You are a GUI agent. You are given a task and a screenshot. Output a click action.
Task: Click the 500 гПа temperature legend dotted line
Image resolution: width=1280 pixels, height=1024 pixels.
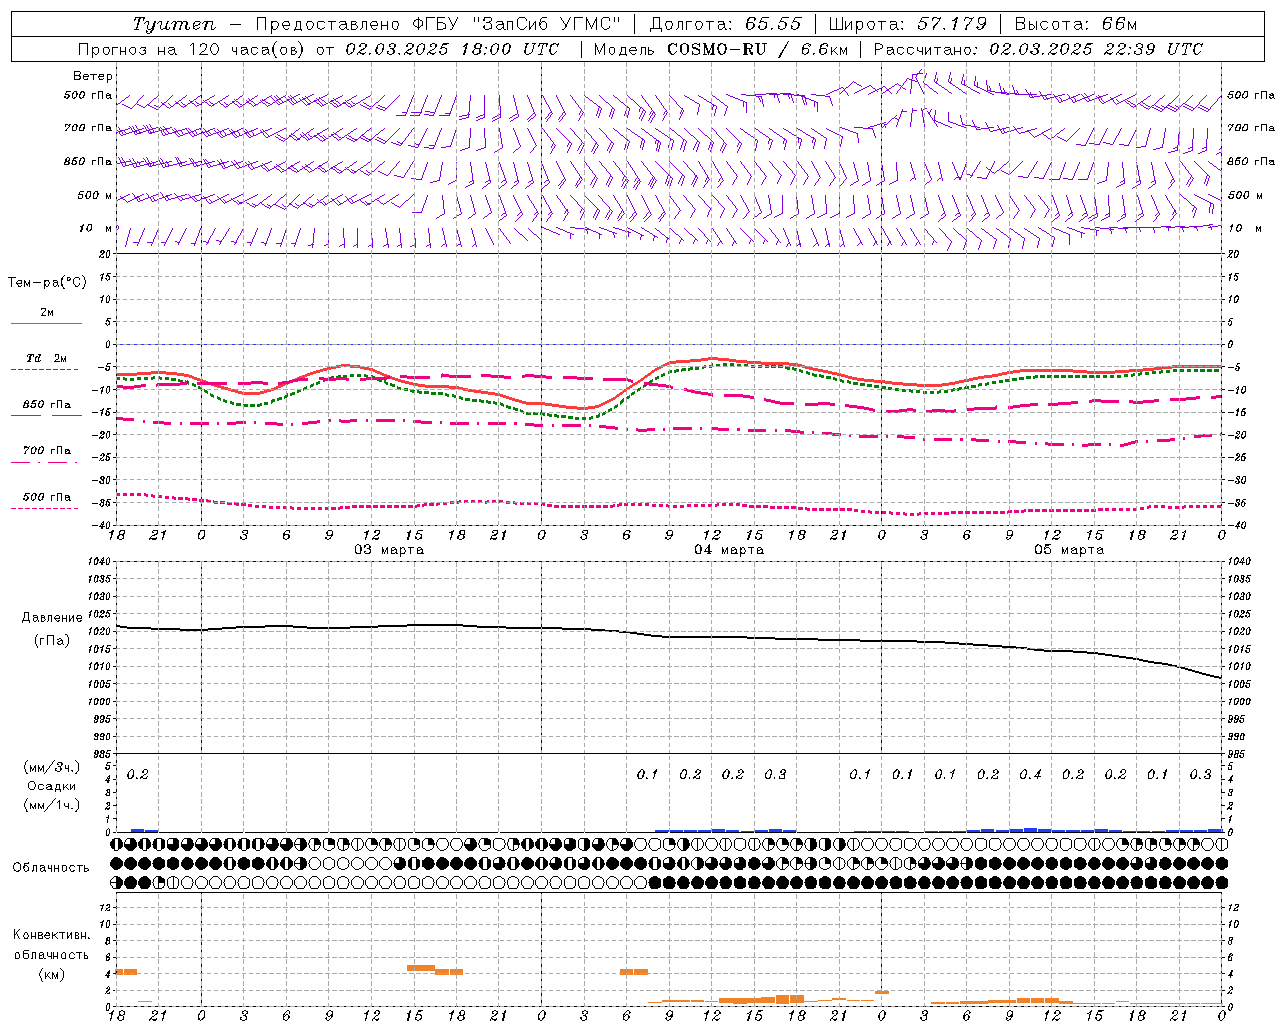[x=45, y=508]
